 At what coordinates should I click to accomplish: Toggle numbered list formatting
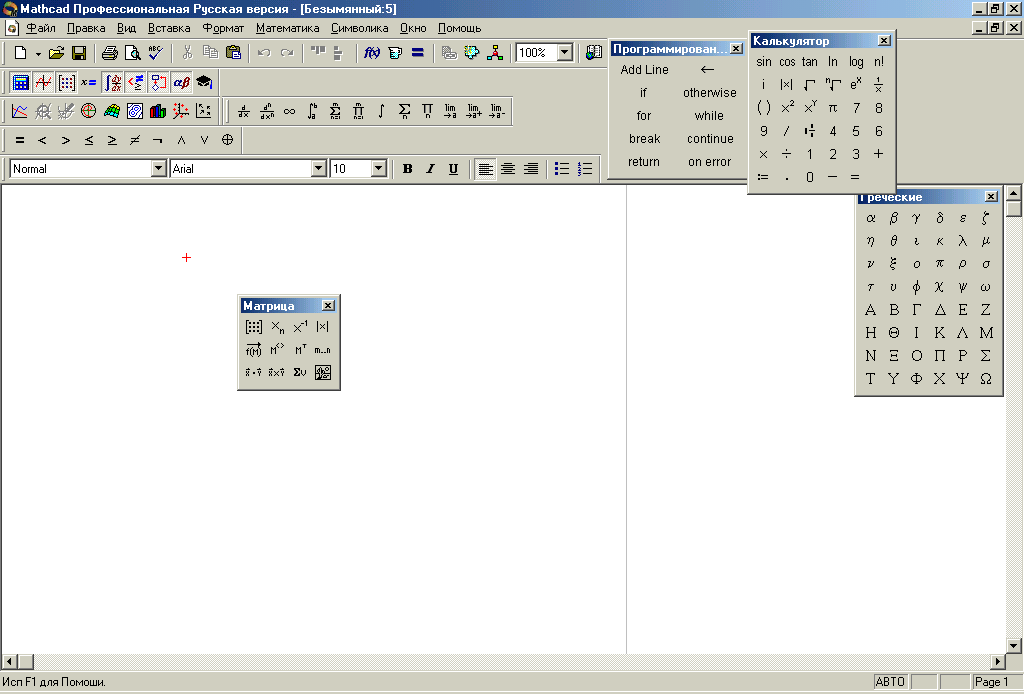click(x=585, y=168)
